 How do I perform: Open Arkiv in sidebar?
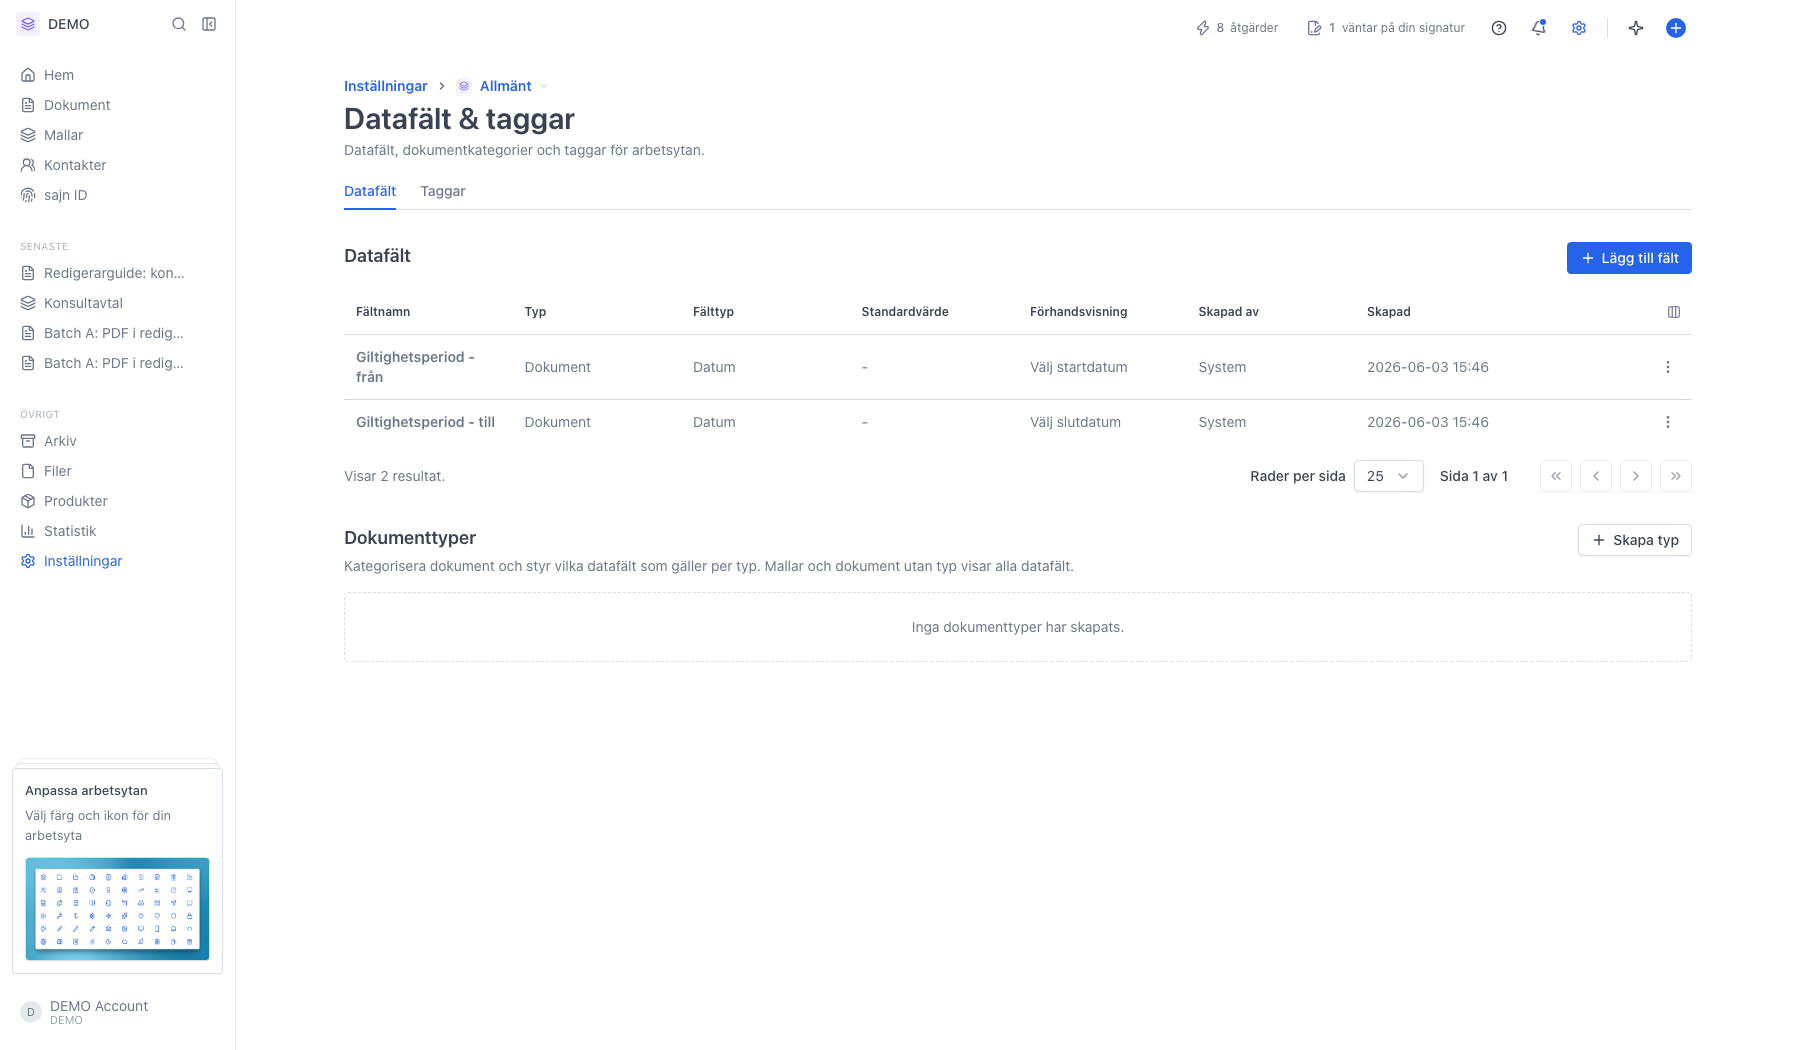click(x=117, y=441)
